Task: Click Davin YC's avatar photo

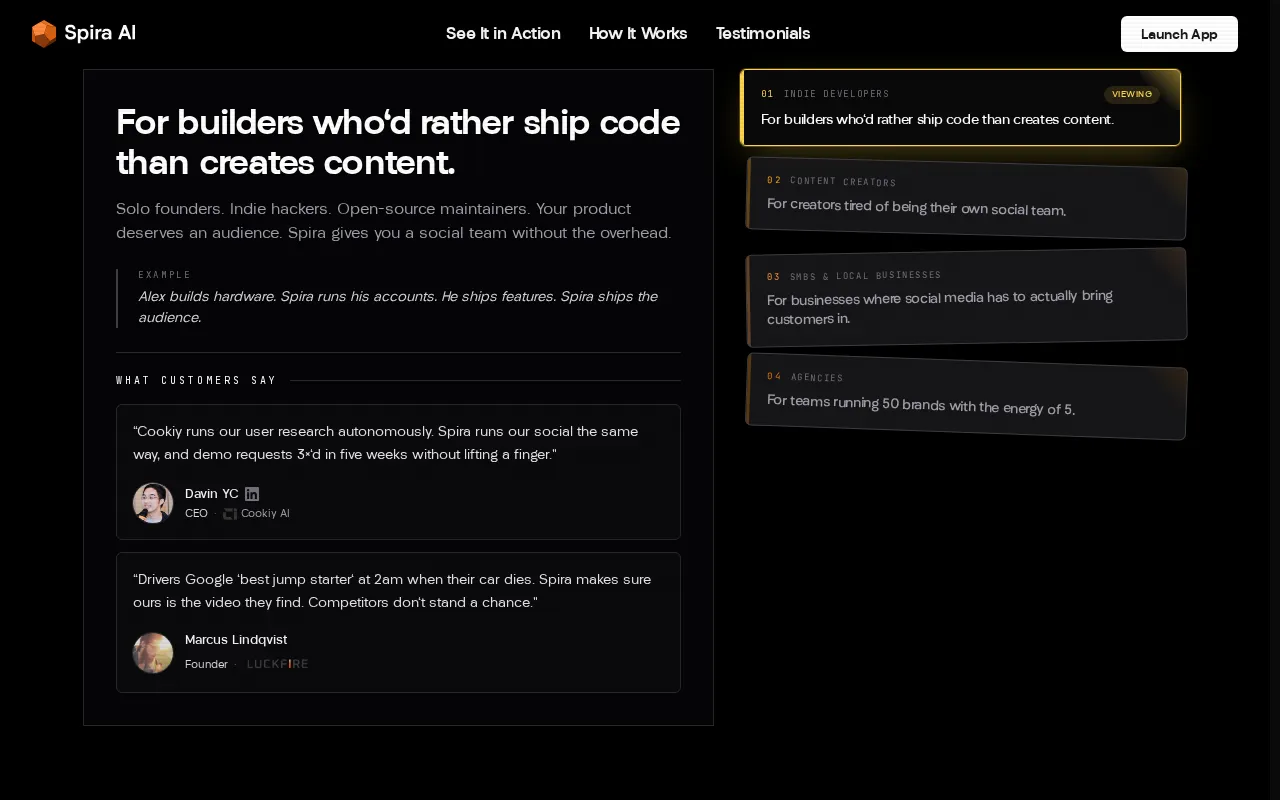Action: (153, 503)
